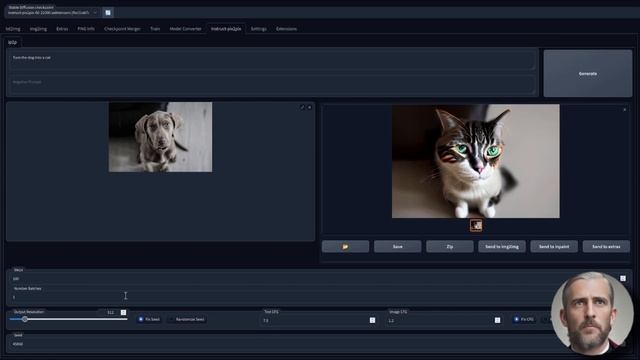Open the Settings tab

tap(258, 29)
